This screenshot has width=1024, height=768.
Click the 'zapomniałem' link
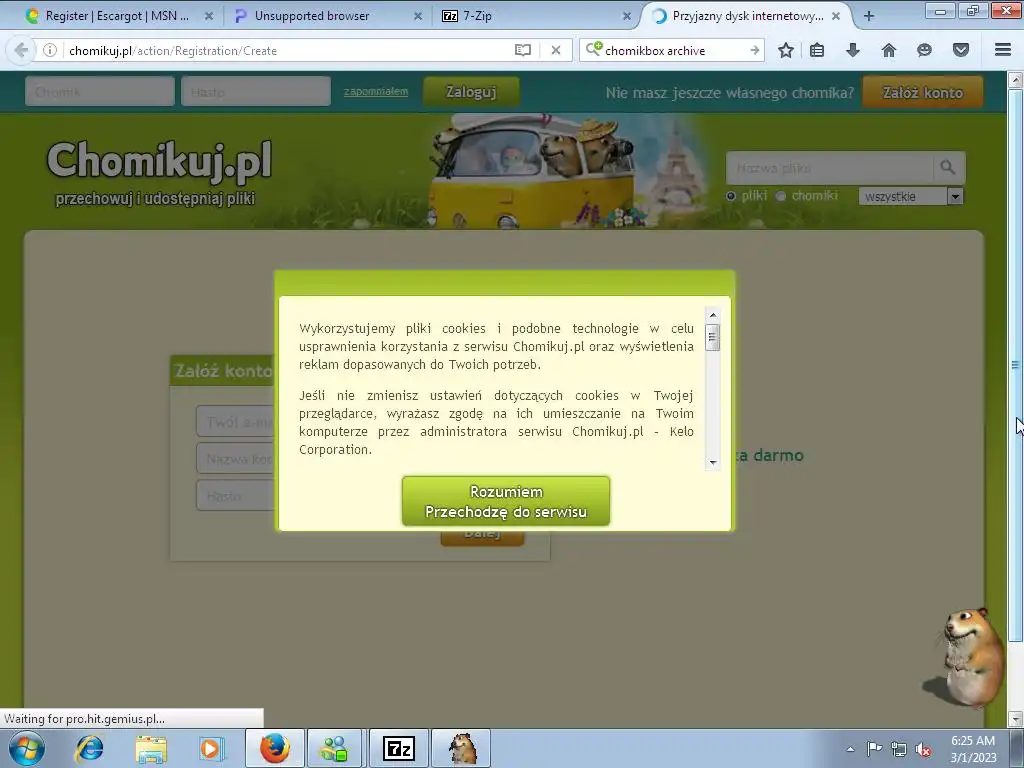[x=376, y=91]
